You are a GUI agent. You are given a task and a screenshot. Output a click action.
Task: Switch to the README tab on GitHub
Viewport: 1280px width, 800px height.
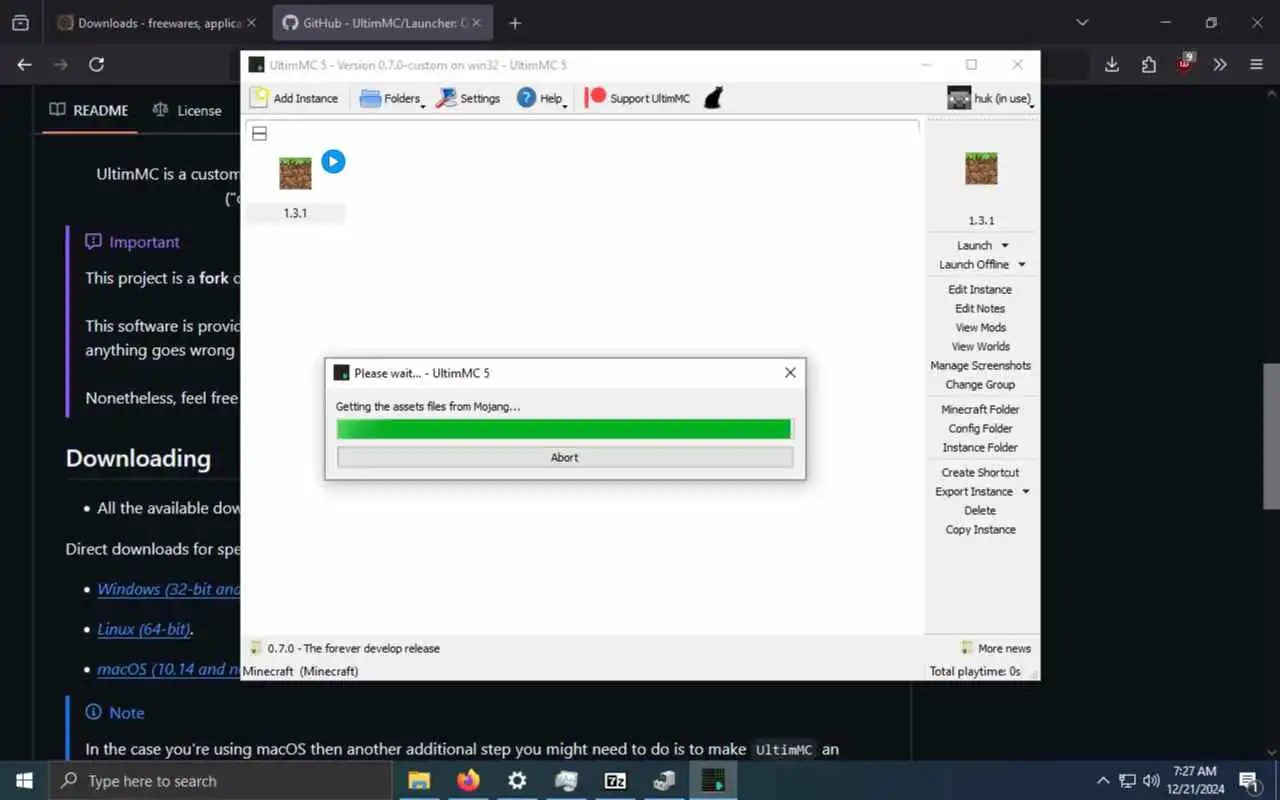pyautogui.click(x=89, y=110)
